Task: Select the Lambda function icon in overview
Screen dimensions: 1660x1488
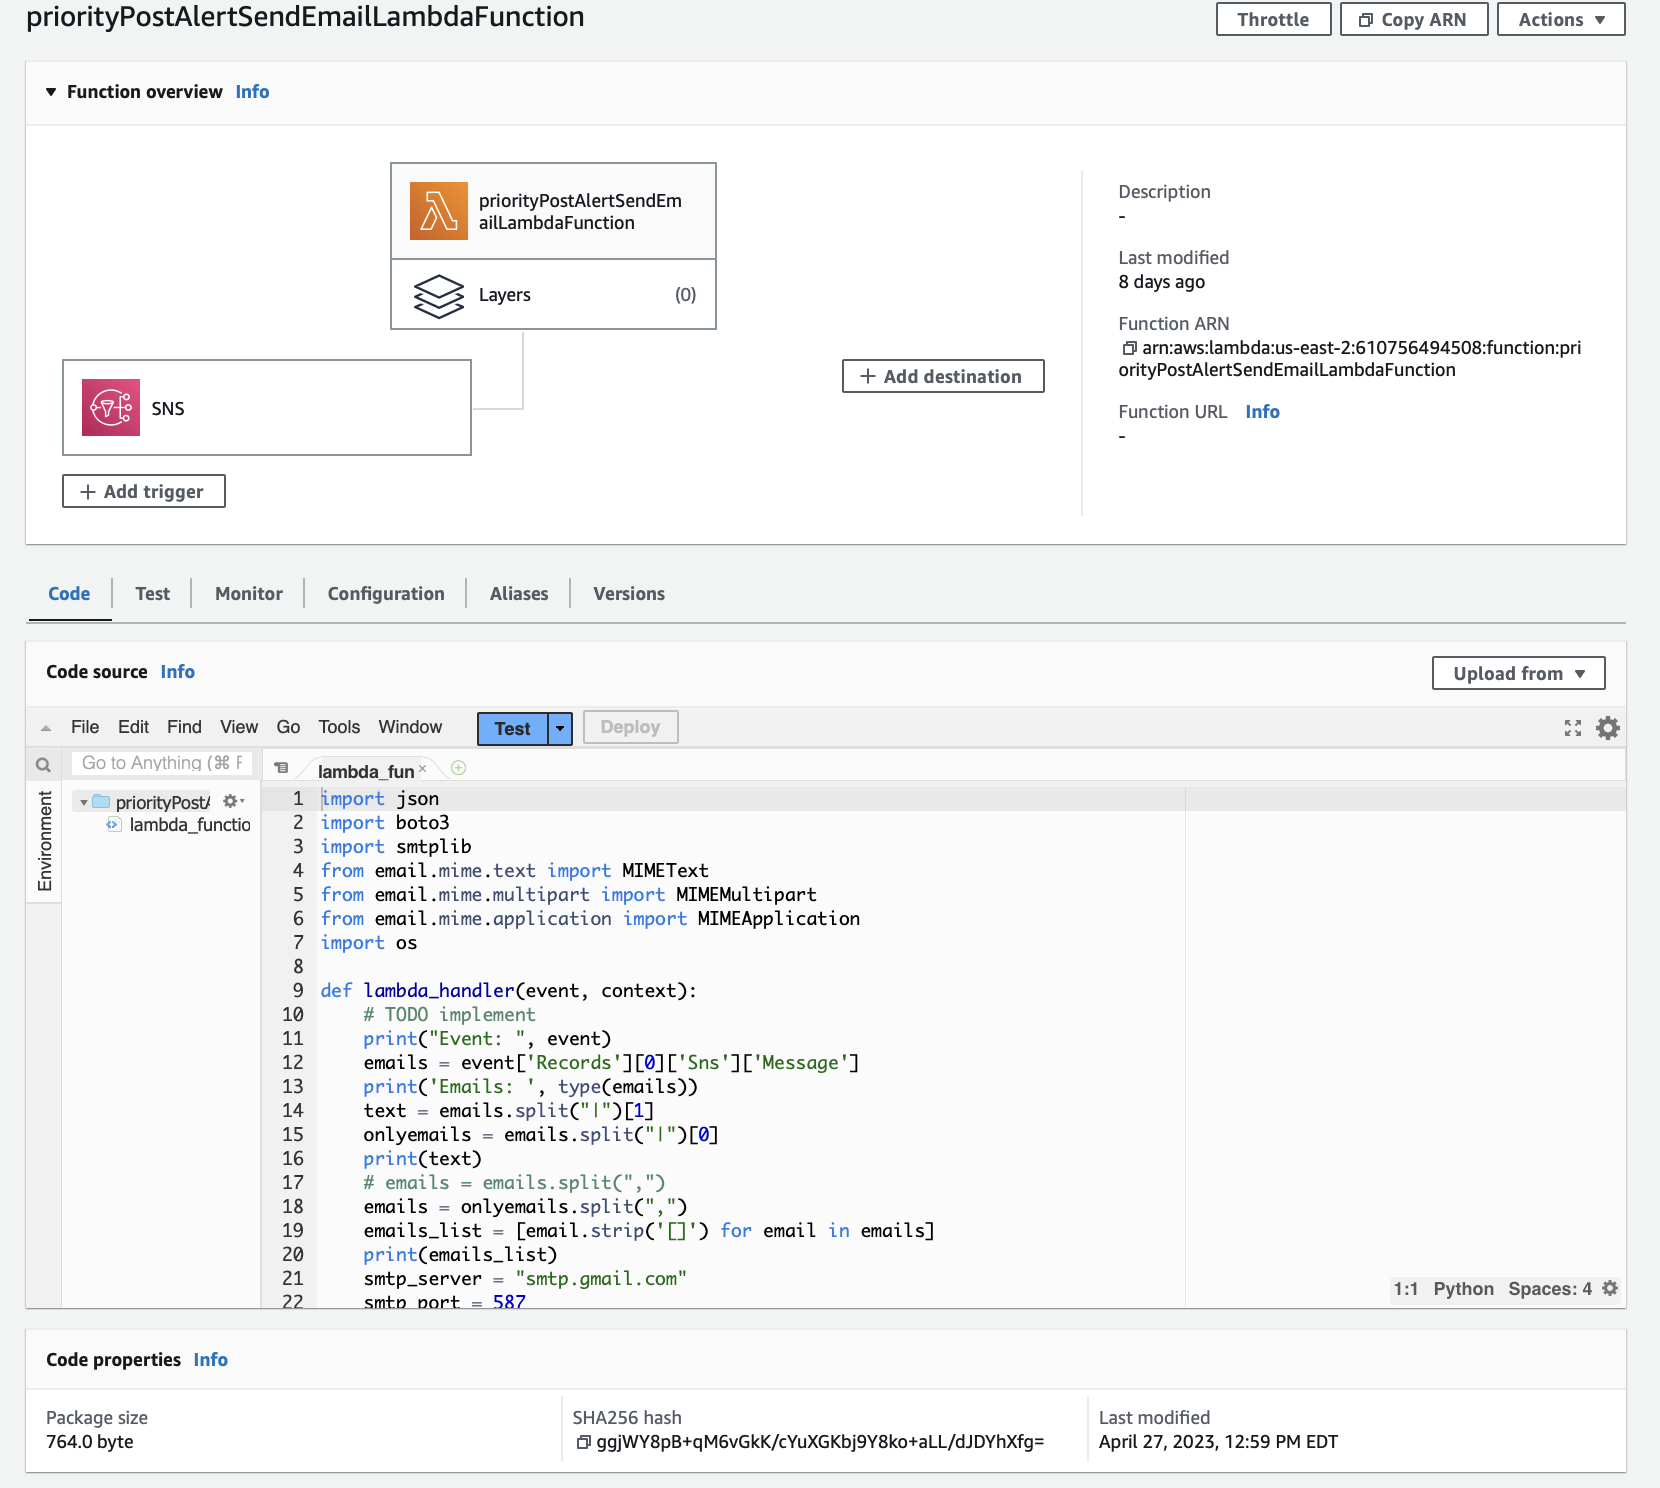Action: tap(438, 210)
